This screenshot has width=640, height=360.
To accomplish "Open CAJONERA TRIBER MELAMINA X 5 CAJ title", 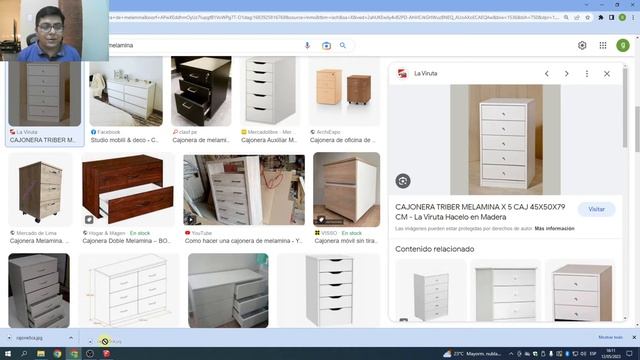I will (x=480, y=212).
